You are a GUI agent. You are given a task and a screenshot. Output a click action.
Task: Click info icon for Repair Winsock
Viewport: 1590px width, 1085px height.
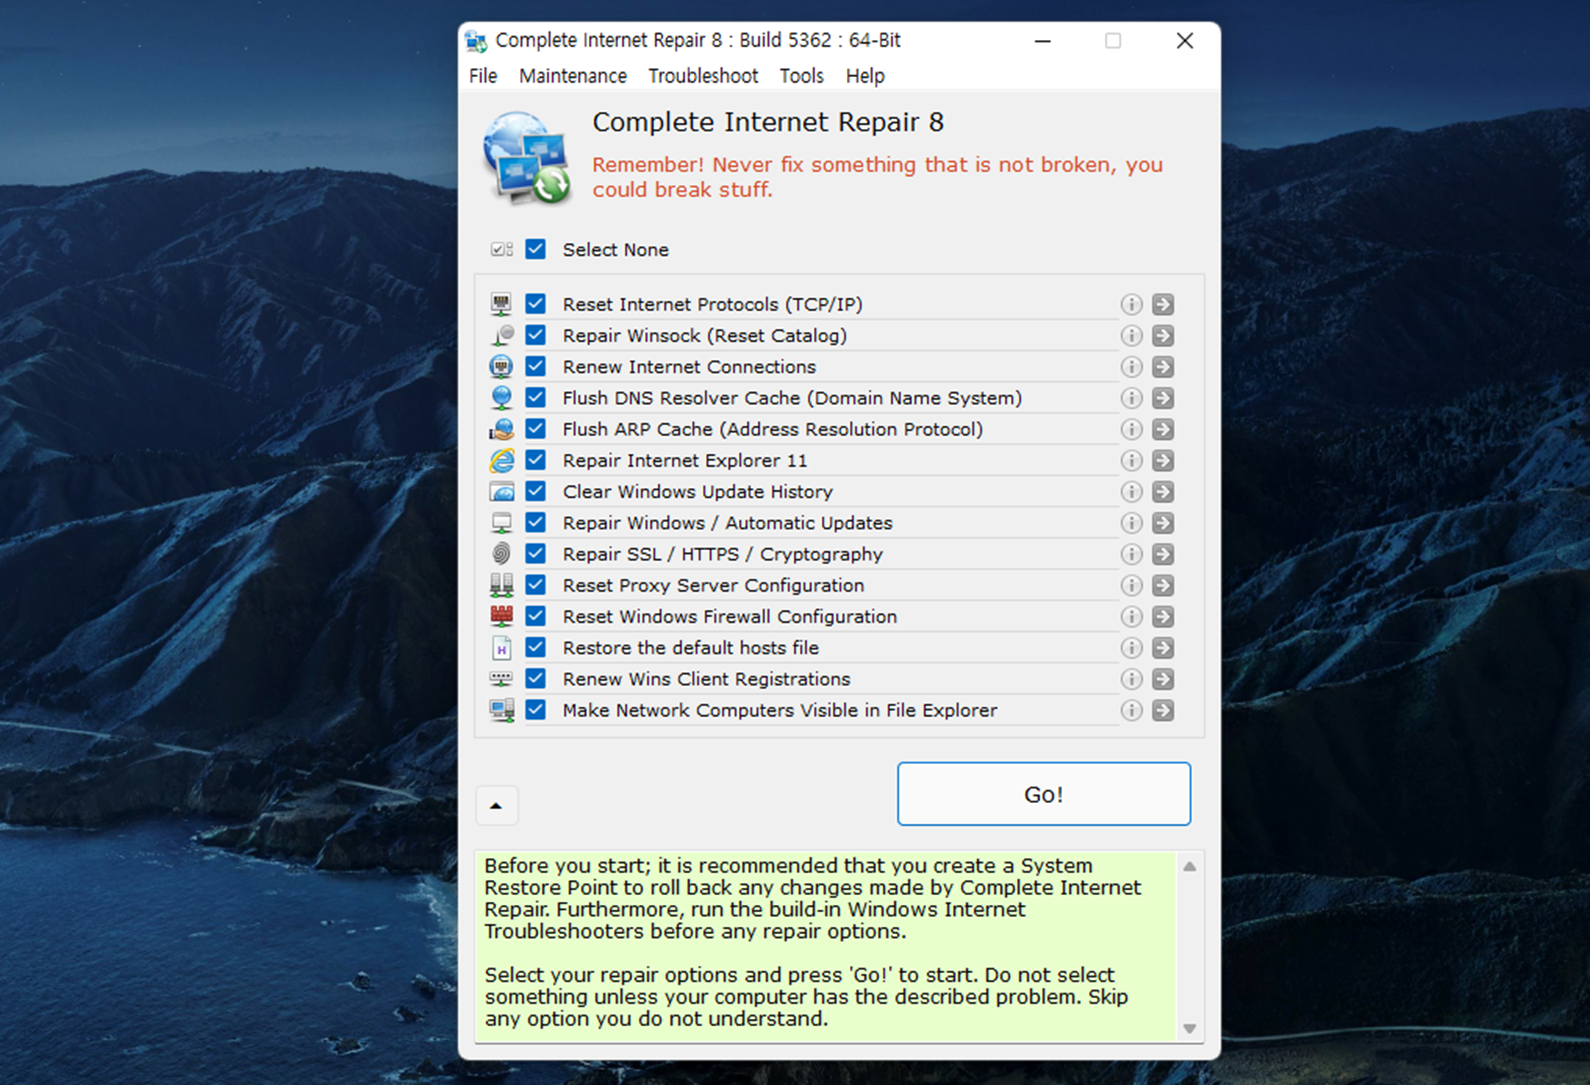1131,335
